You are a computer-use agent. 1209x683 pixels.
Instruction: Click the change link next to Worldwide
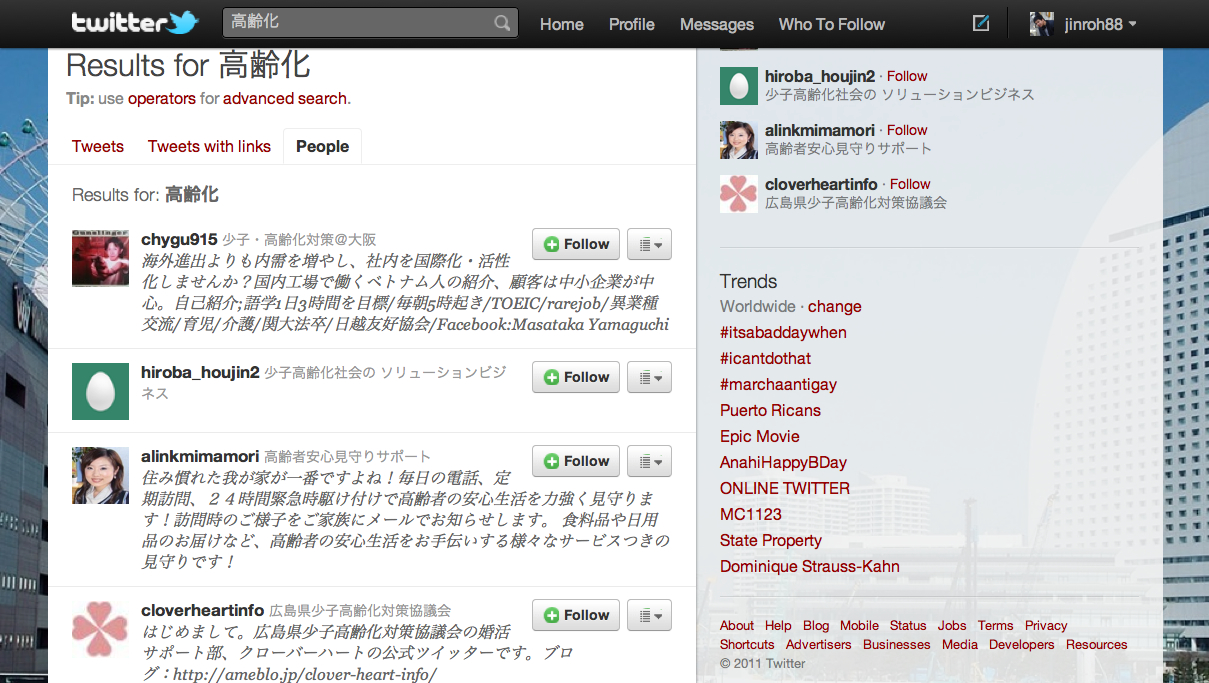click(834, 306)
